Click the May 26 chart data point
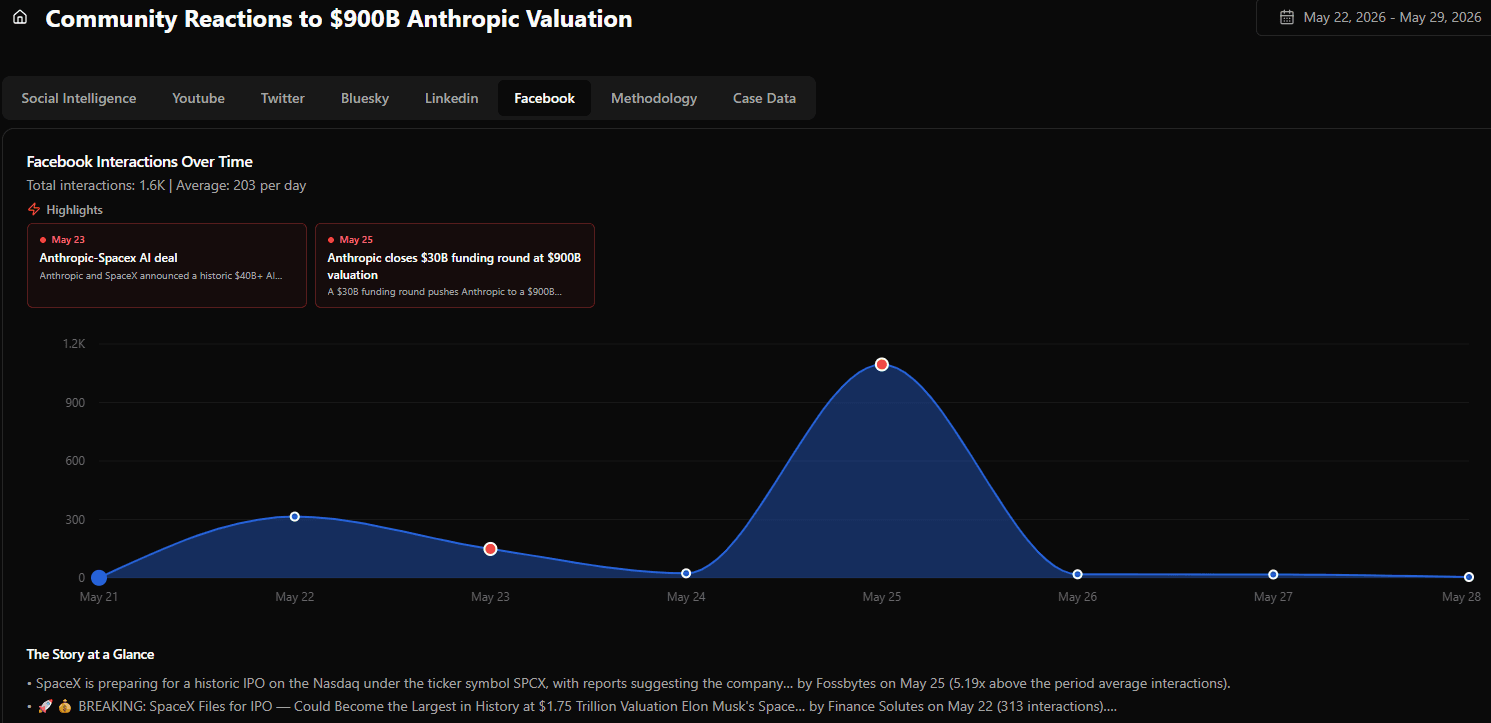This screenshot has width=1491, height=723. [x=1077, y=574]
